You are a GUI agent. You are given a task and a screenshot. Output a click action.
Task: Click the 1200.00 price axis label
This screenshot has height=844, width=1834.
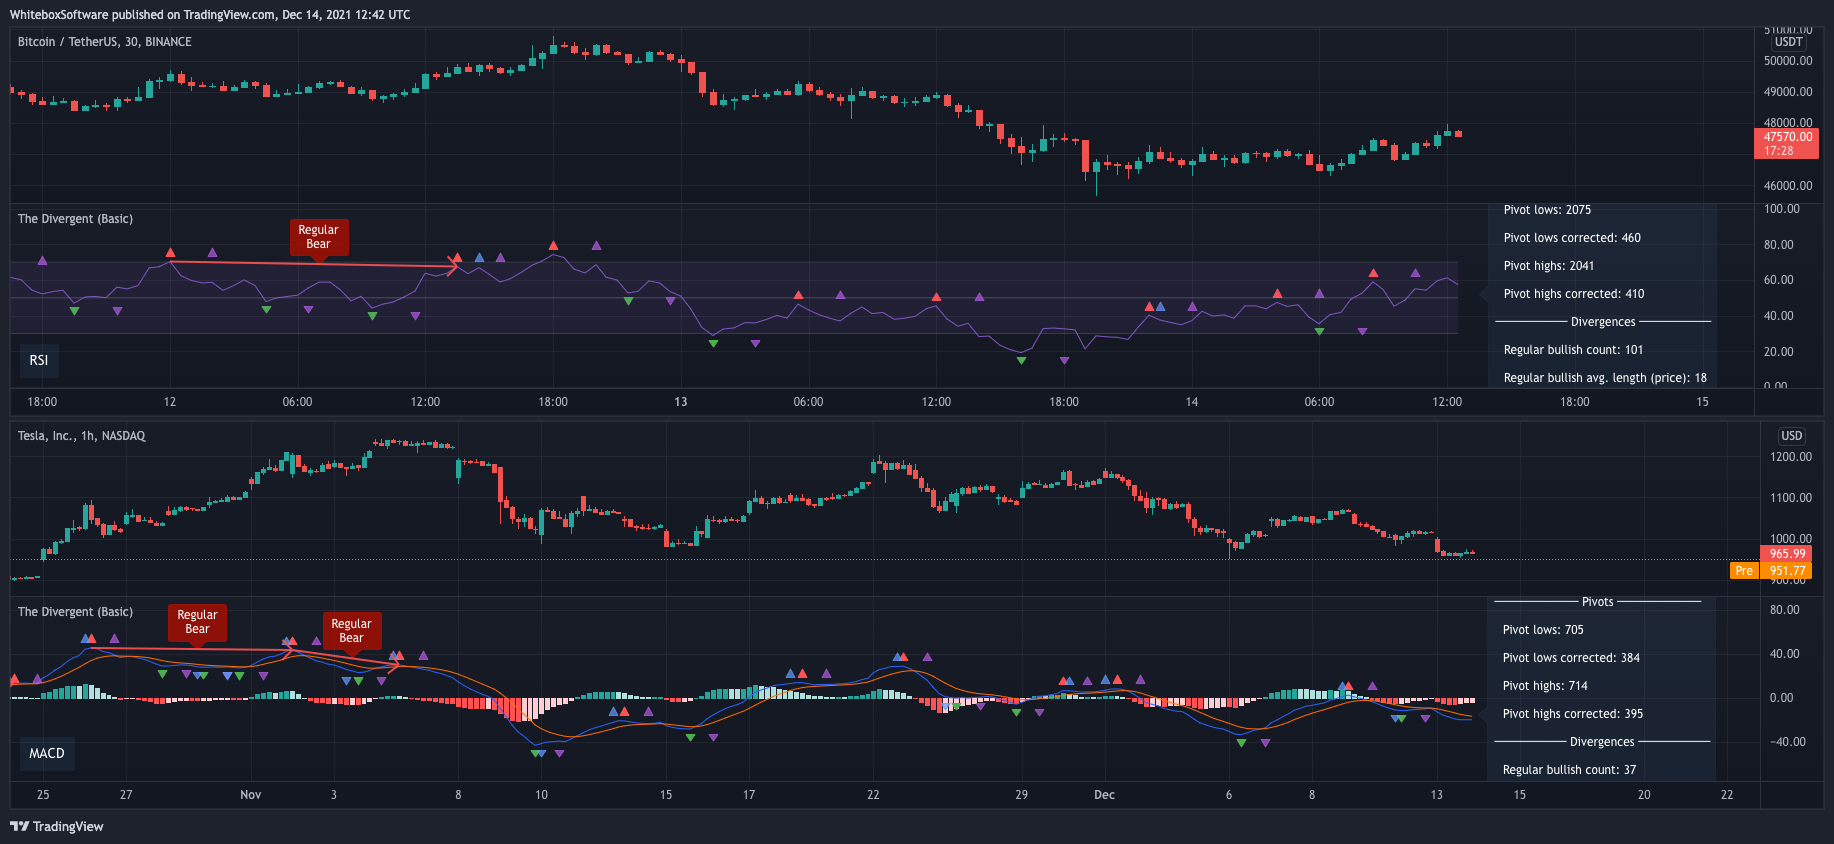click(x=1791, y=457)
